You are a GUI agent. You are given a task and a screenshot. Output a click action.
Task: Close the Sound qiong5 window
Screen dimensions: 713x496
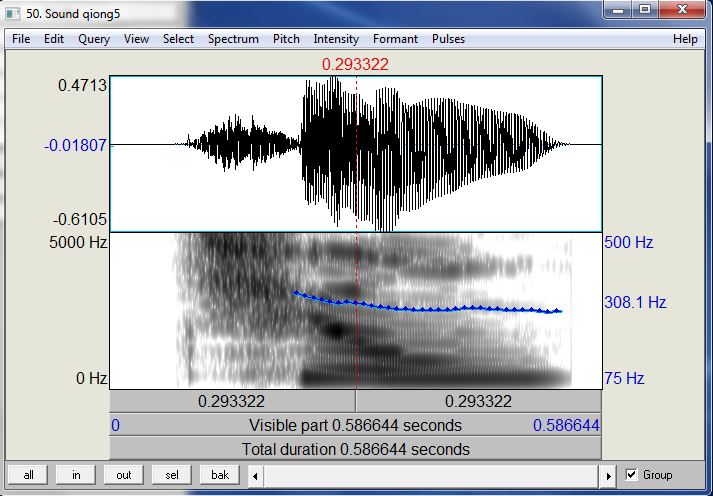(682, 10)
